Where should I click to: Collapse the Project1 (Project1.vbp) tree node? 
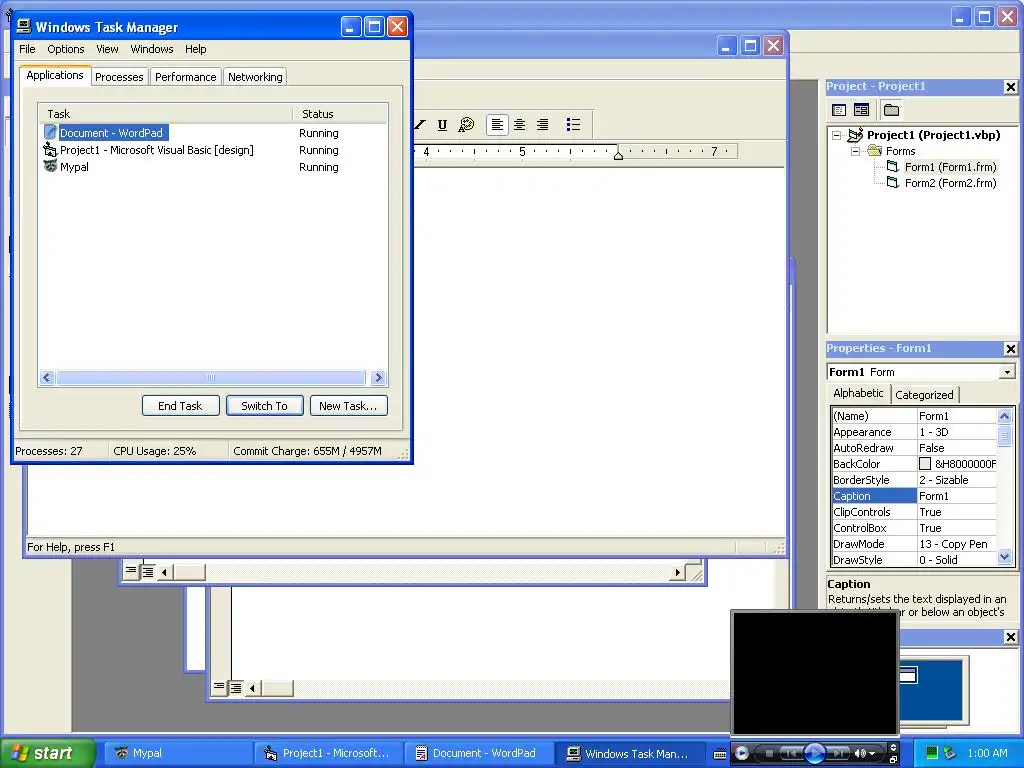837,135
